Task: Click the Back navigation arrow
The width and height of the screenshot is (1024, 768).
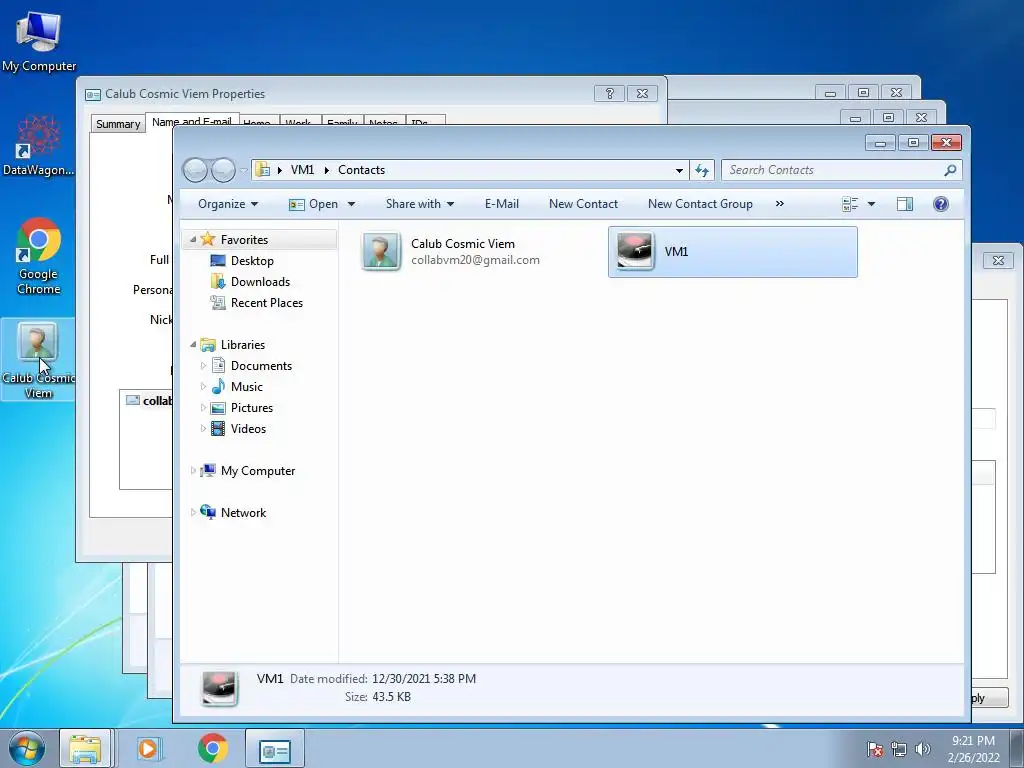Action: click(195, 170)
